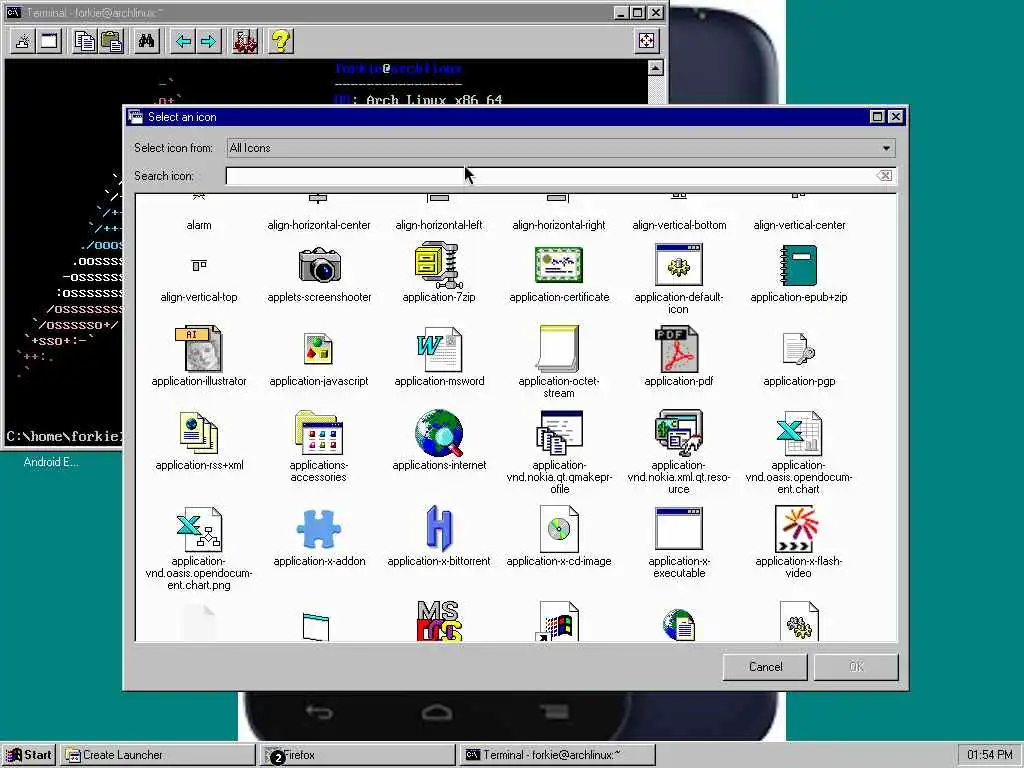Choose the application-epub+zip notebook icon
Image resolution: width=1024 pixels, height=768 pixels.
point(799,264)
